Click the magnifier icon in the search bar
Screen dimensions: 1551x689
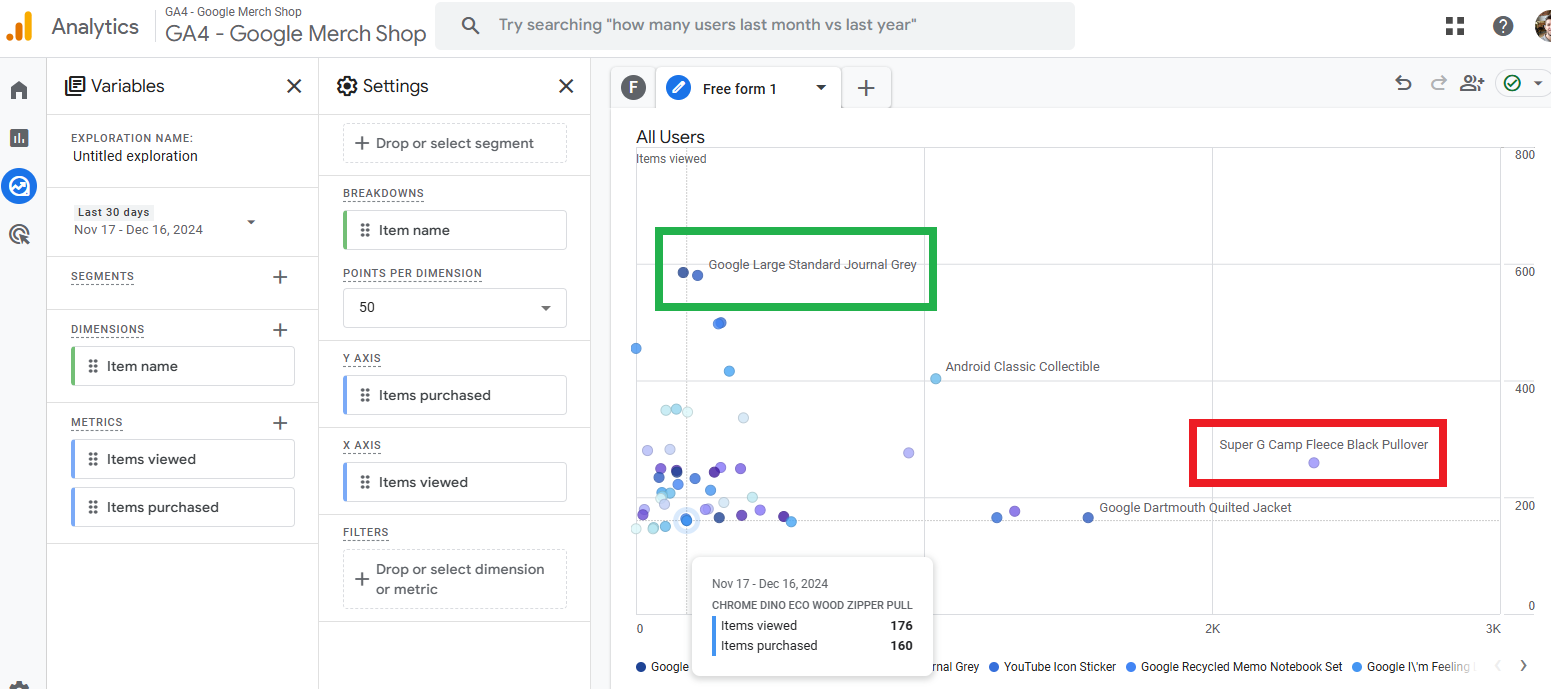(x=470, y=25)
